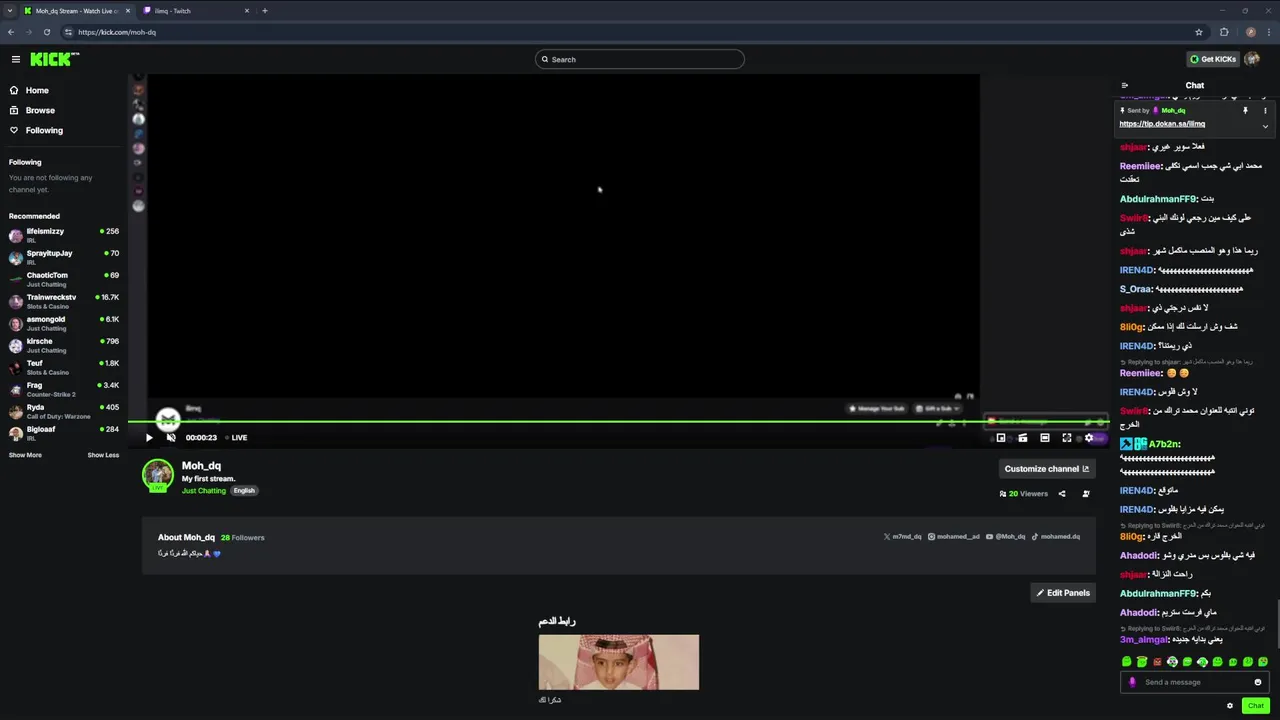Go to Home in sidebar
The height and width of the screenshot is (720, 1280).
29,90
